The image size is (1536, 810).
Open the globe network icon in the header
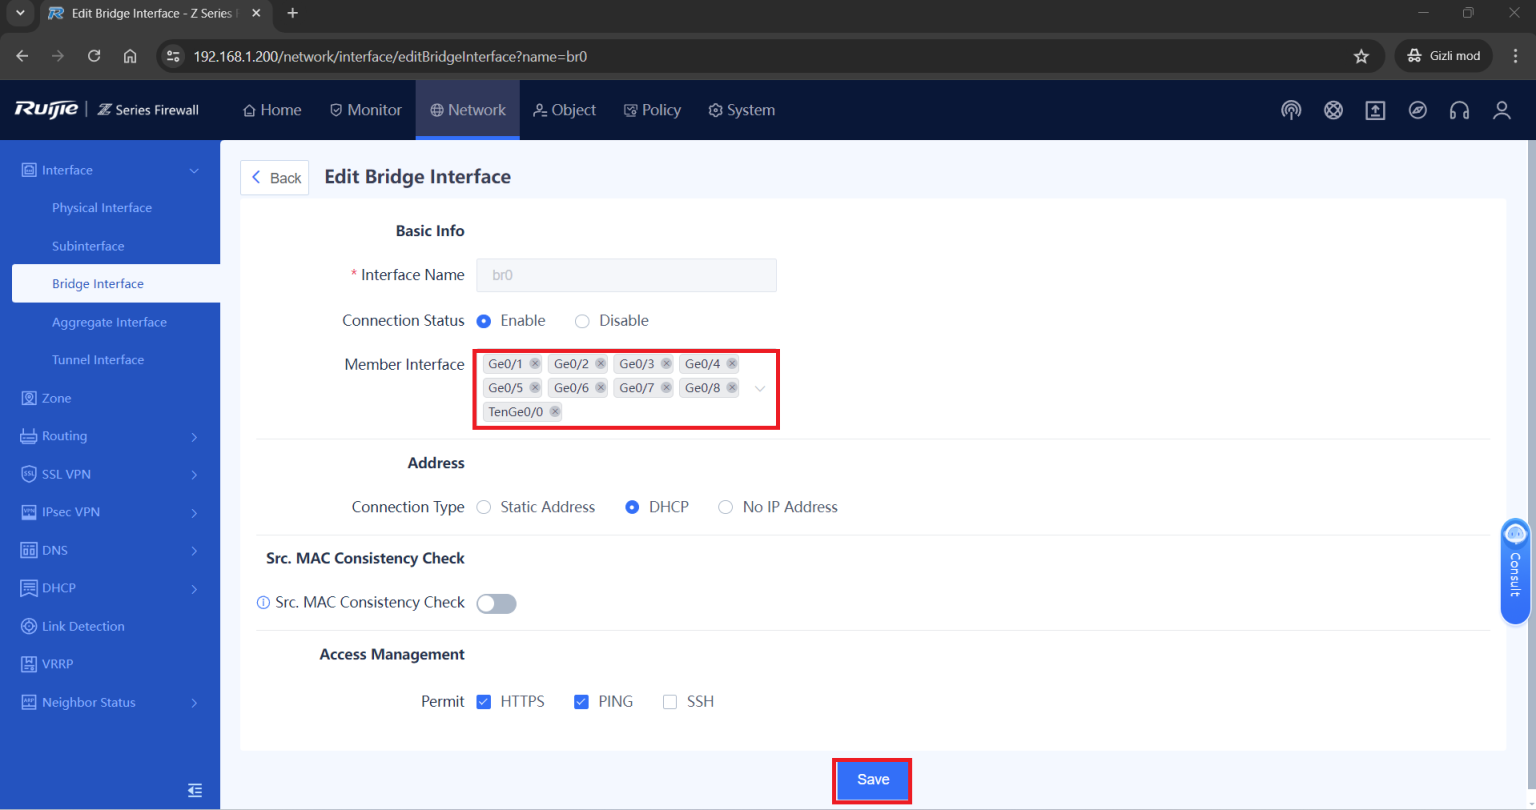pyautogui.click(x=1333, y=110)
